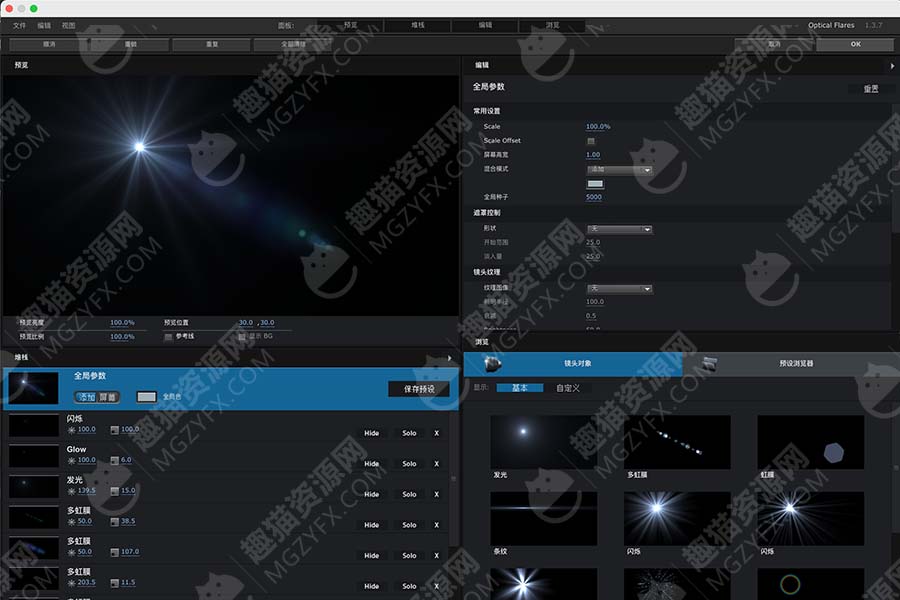The image size is (900, 600).
Task: Switch to the 预设浏览器 tab
Action: point(791,363)
